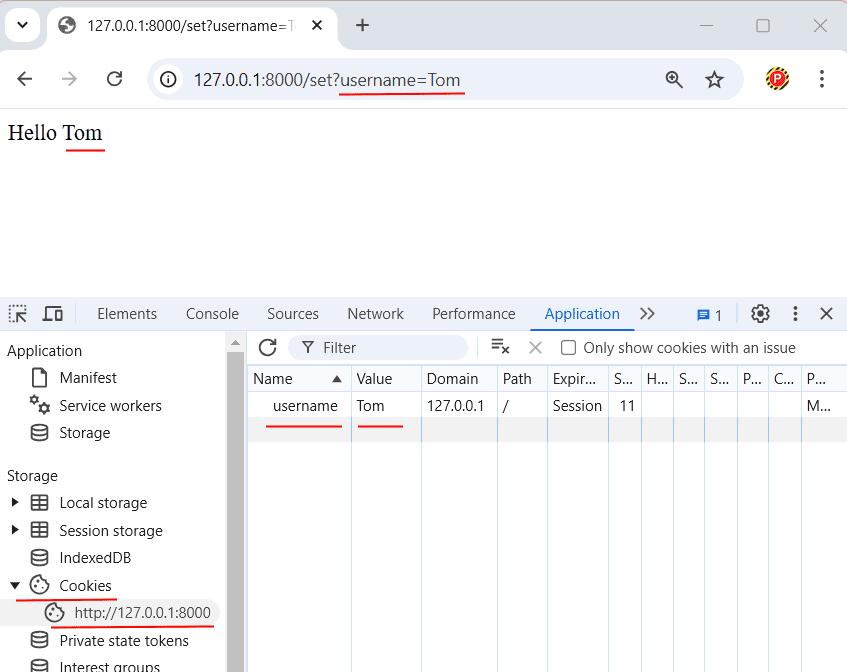
Task: Select the Cookies tree item
Action: tap(85, 586)
